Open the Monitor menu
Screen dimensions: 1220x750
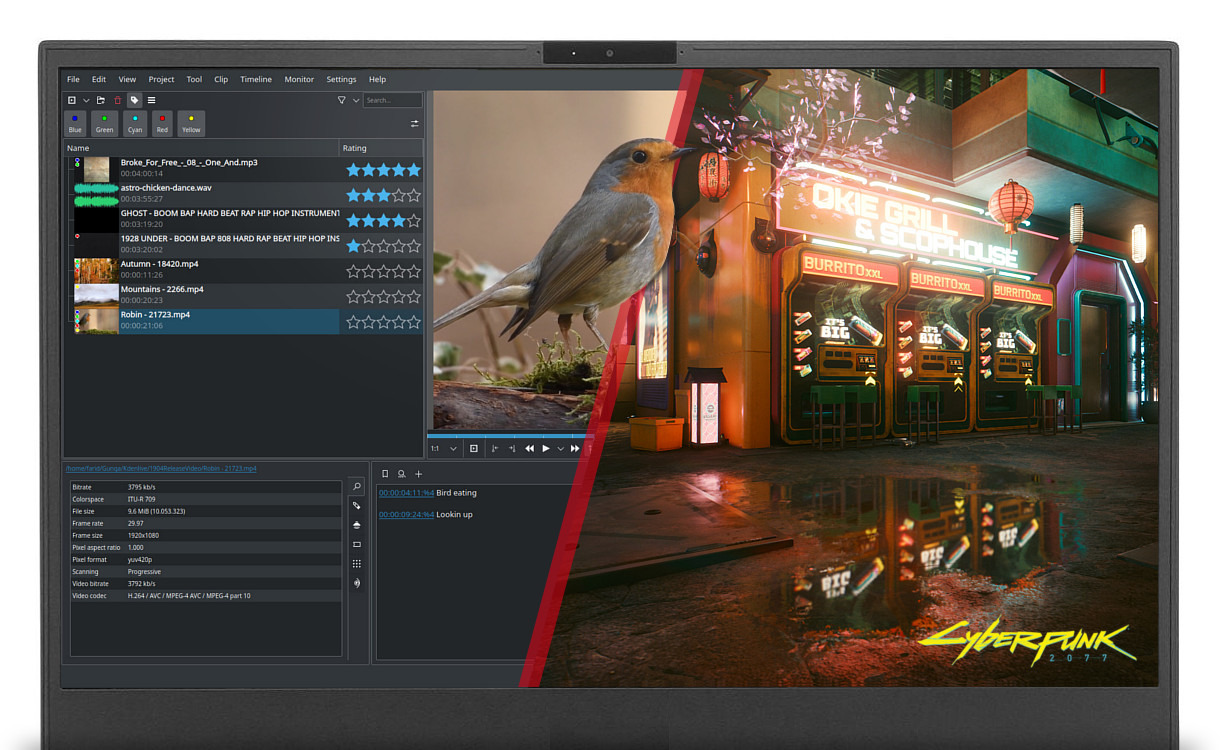[299, 79]
